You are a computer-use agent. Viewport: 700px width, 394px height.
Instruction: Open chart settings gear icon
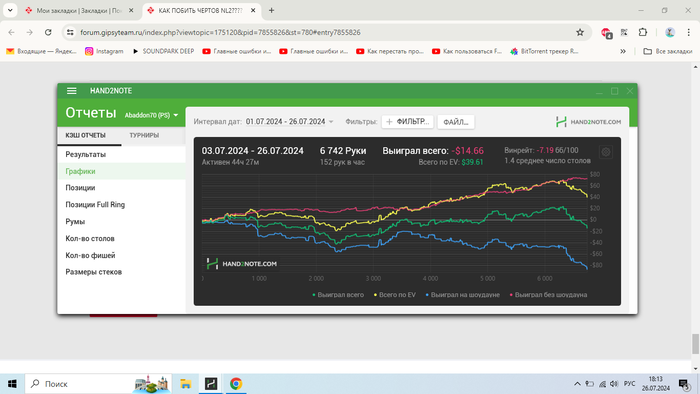(606, 152)
